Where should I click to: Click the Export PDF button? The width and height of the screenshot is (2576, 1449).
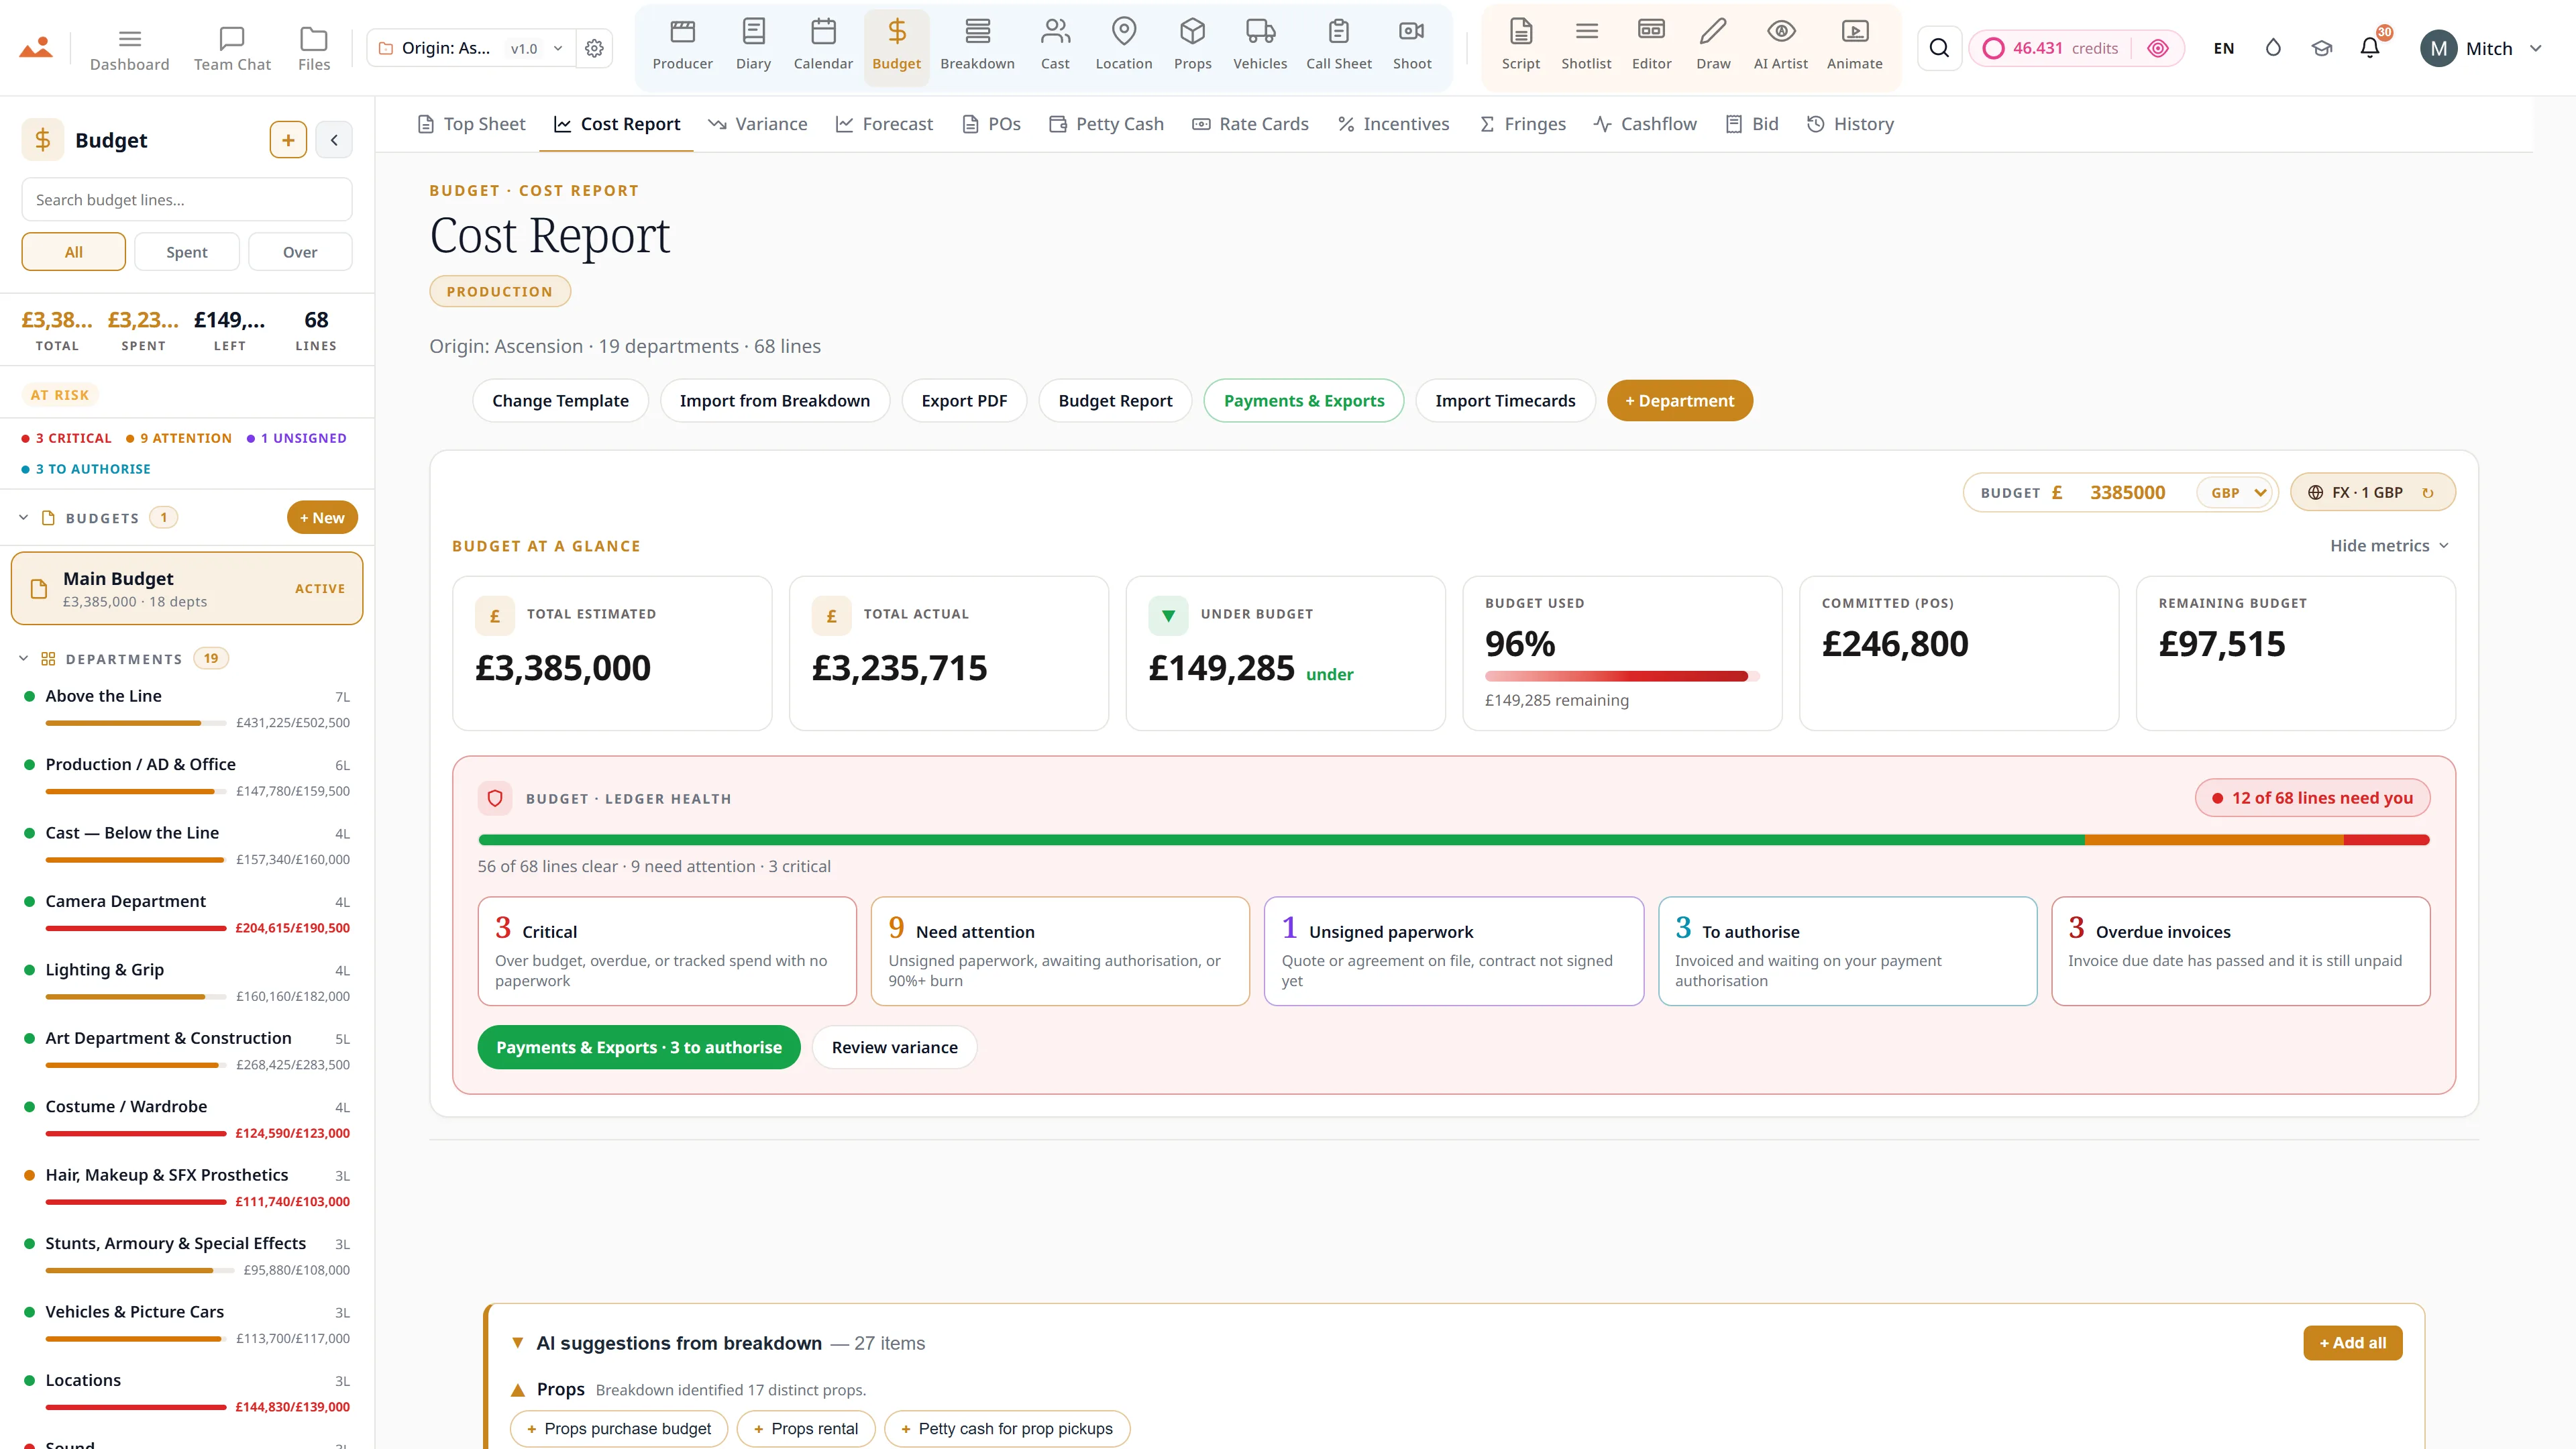coord(964,401)
